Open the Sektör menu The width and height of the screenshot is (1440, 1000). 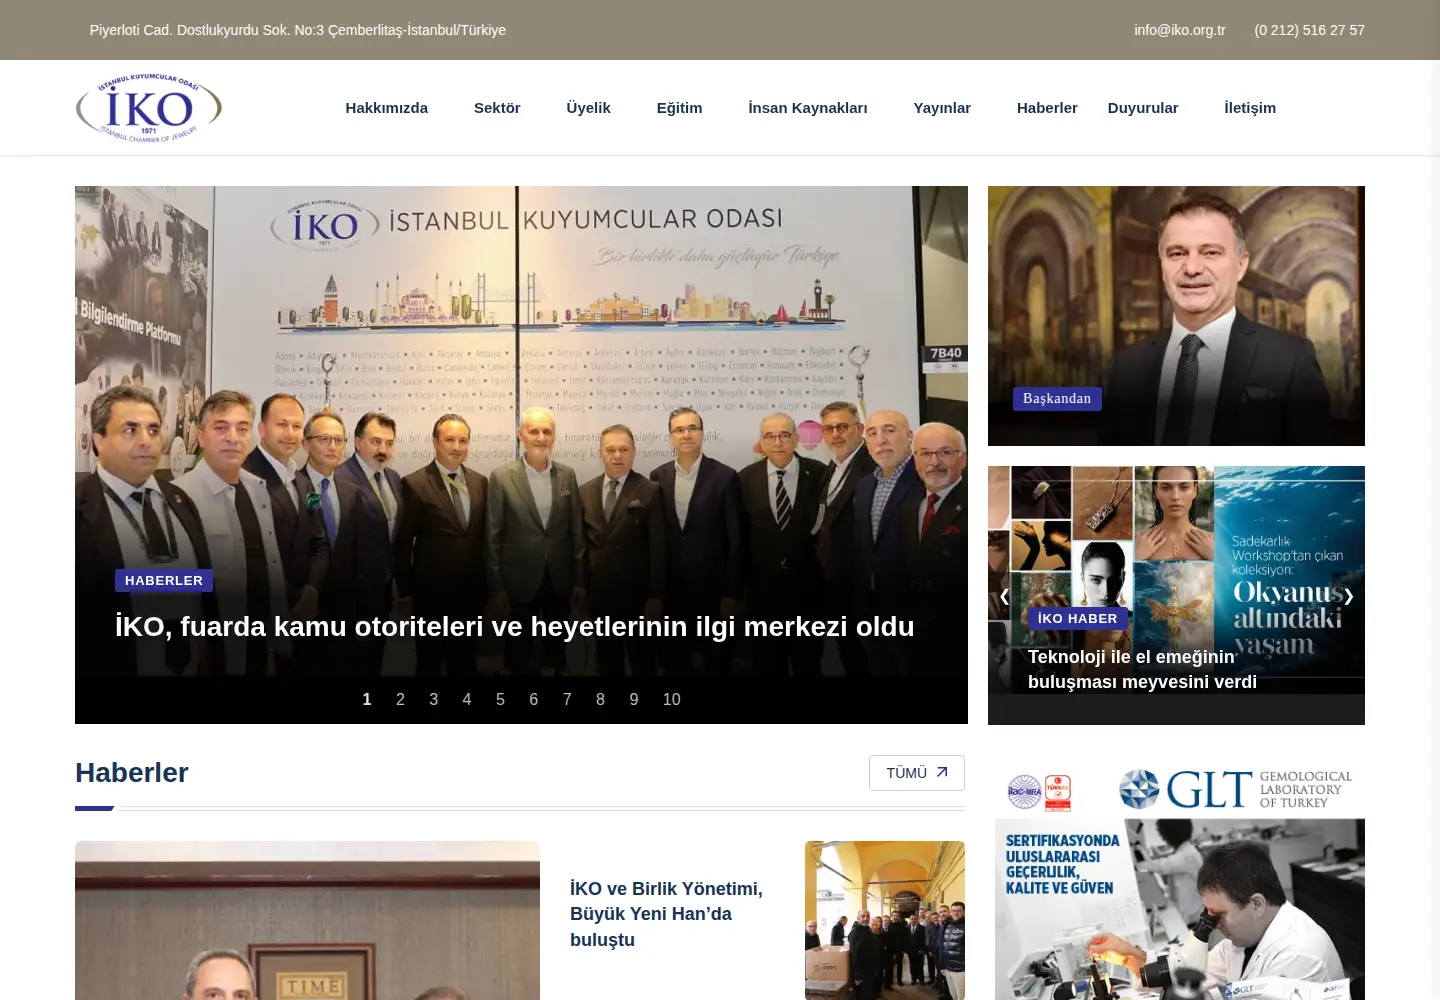[x=497, y=108]
